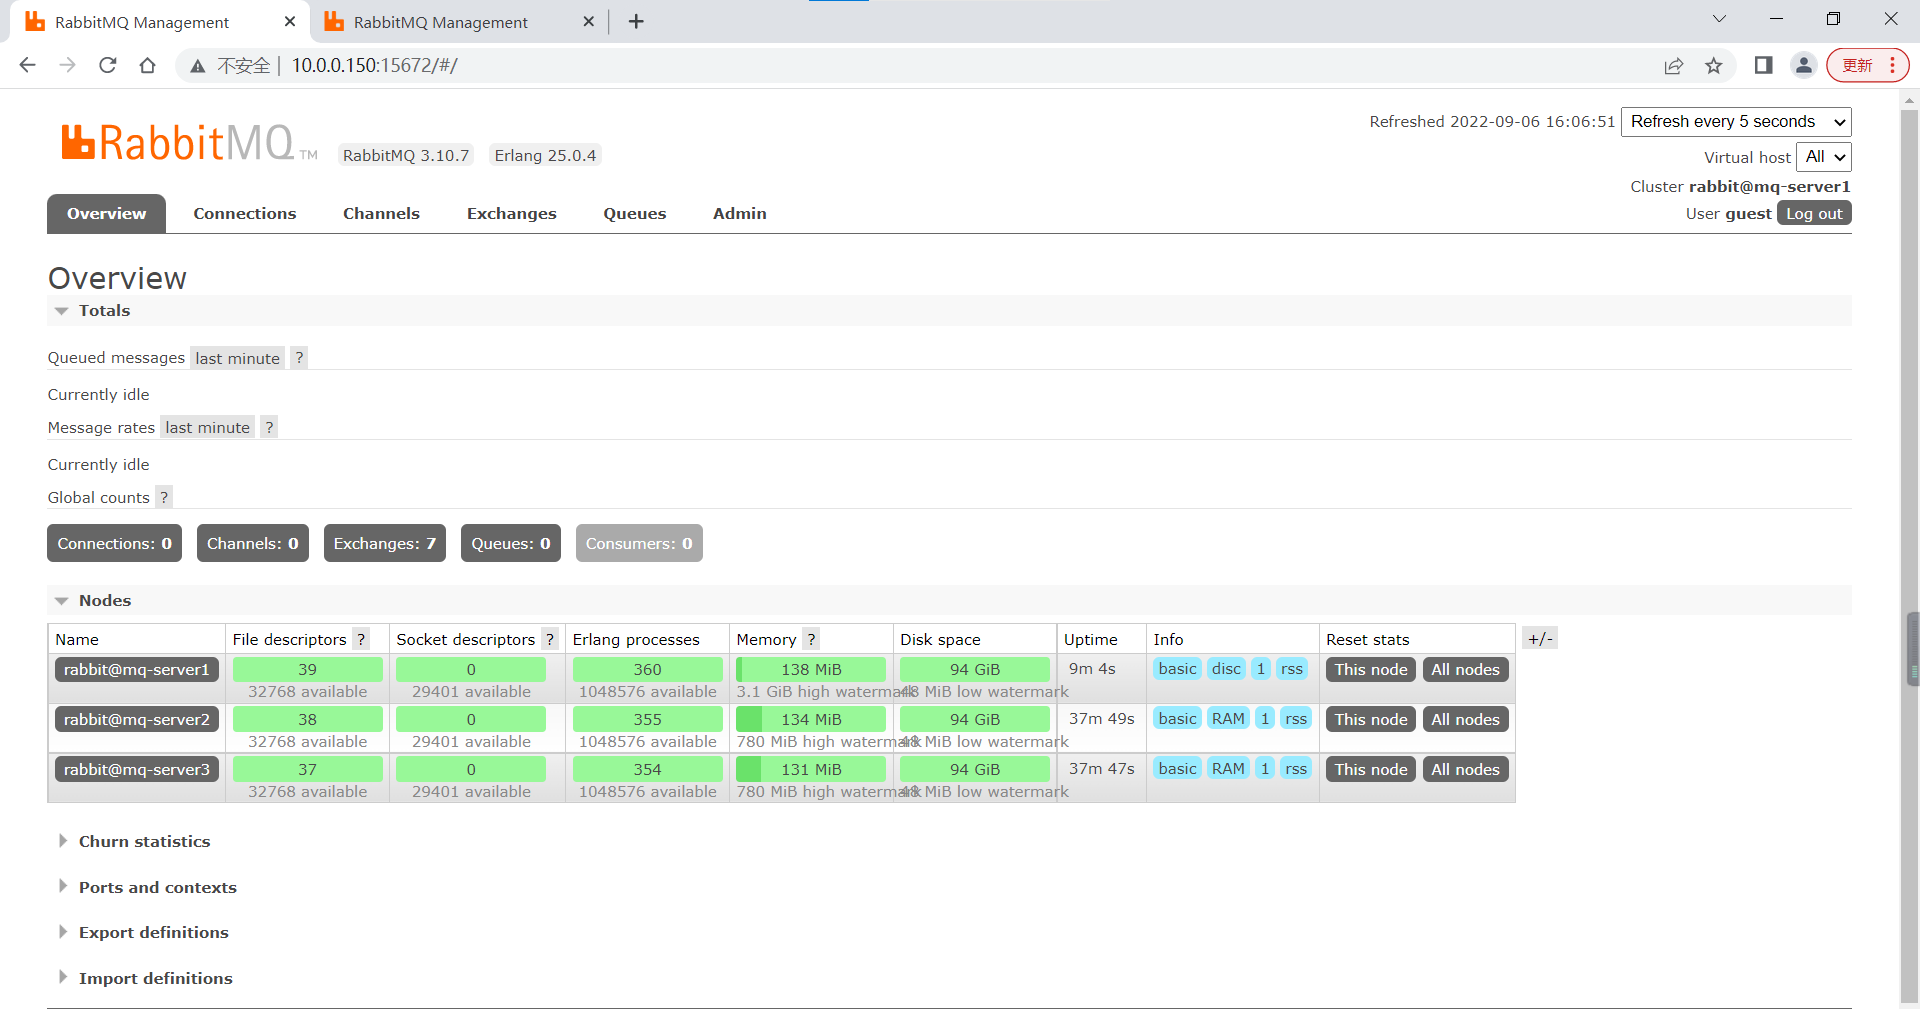This screenshot has width=1920, height=1009.
Task: Select the Overview tab
Action: pyautogui.click(x=106, y=213)
